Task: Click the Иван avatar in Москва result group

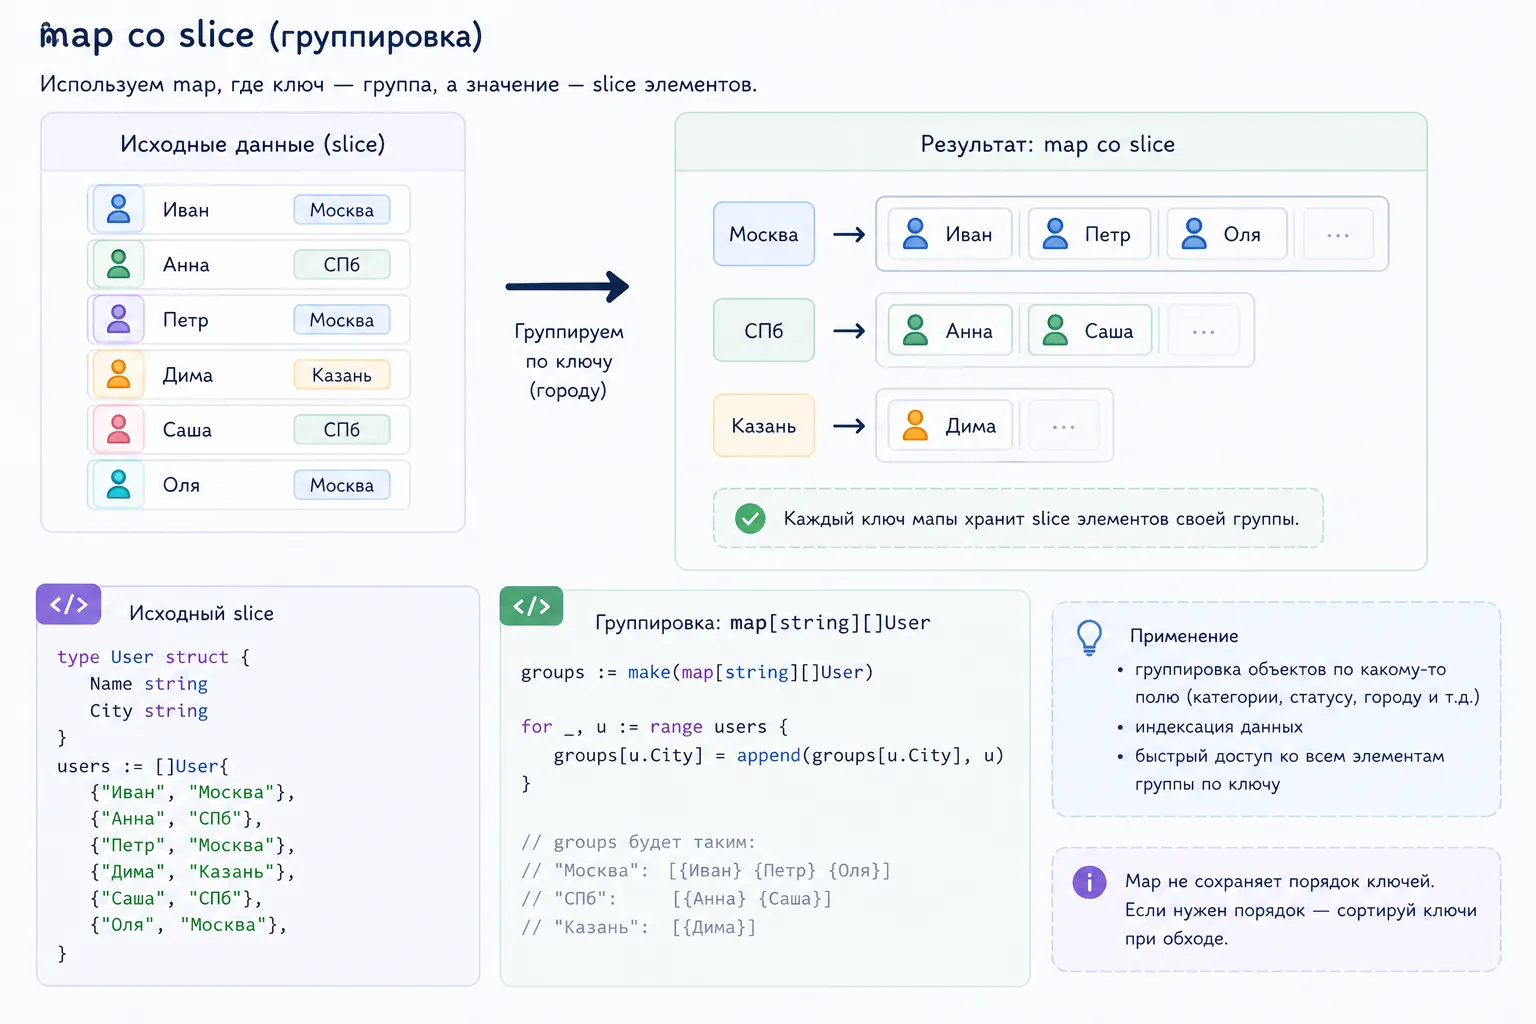Action: click(915, 233)
